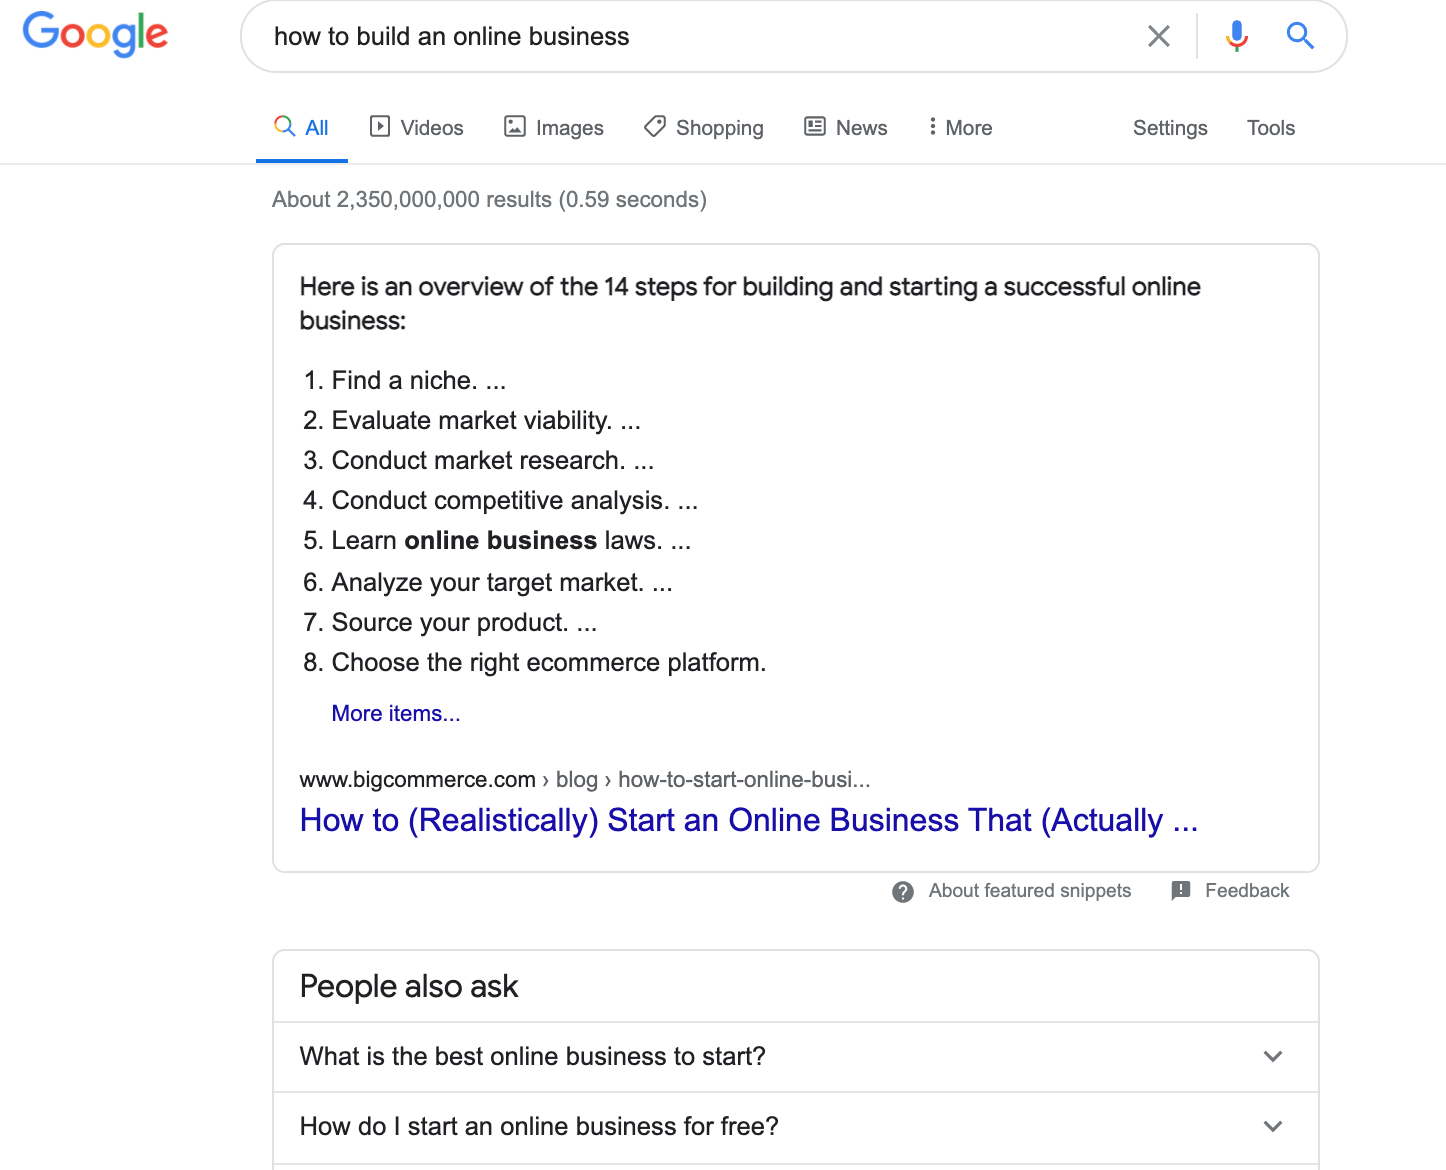Open the Settings menu
Viewport: 1446px width, 1170px height.
[x=1170, y=128]
